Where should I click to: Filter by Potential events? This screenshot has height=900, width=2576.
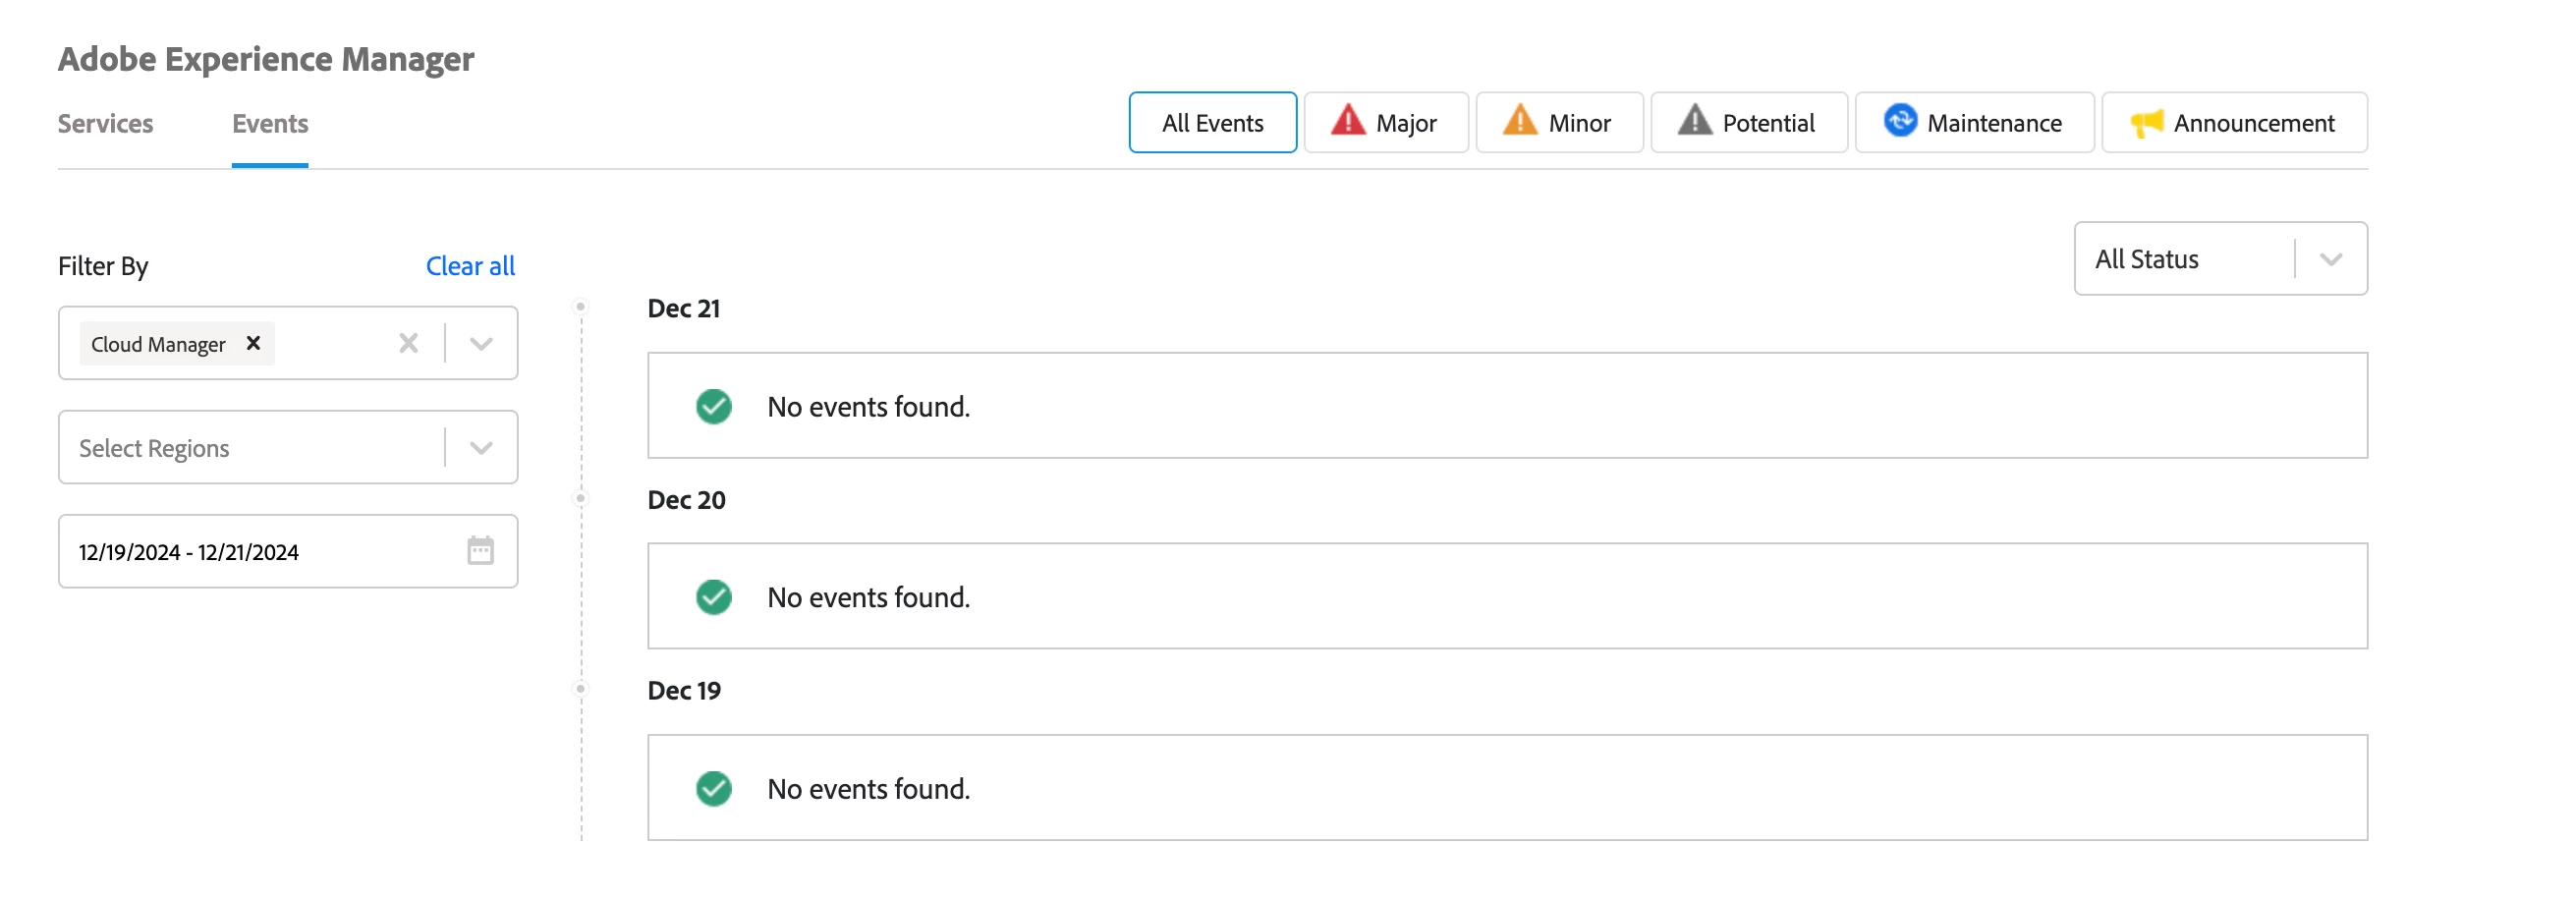tap(1748, 123)
